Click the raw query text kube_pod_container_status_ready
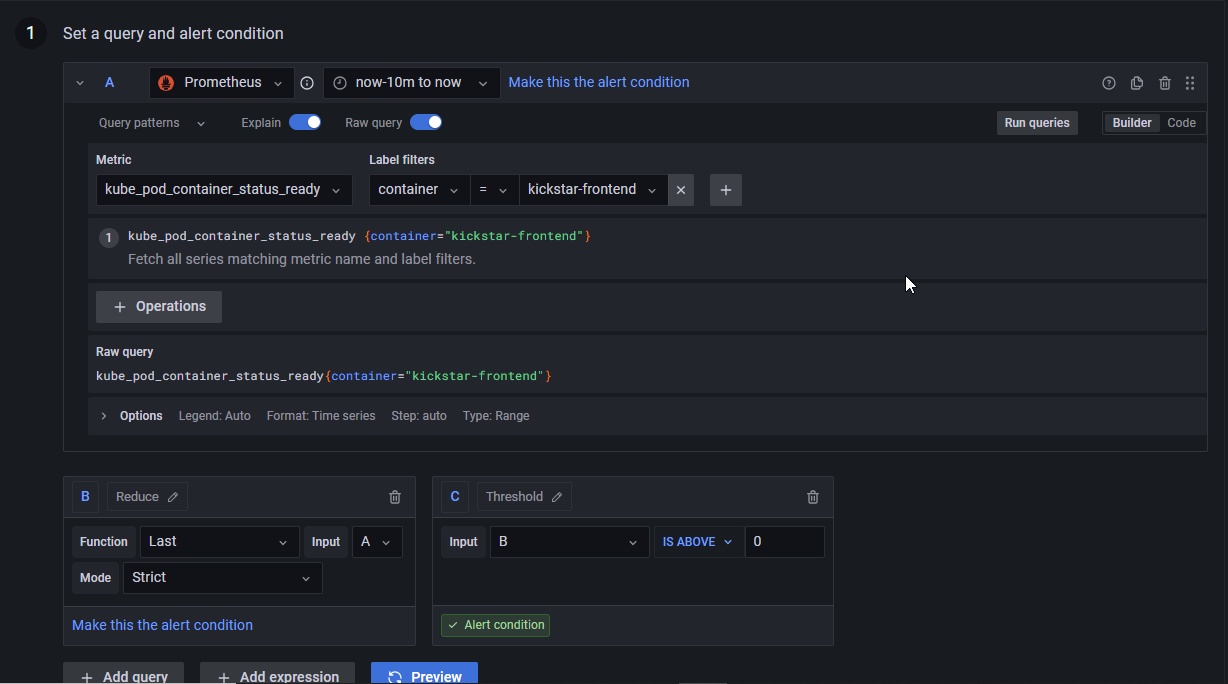The image size is (1228, 684). pyautogui.click(x=210, y=376)
